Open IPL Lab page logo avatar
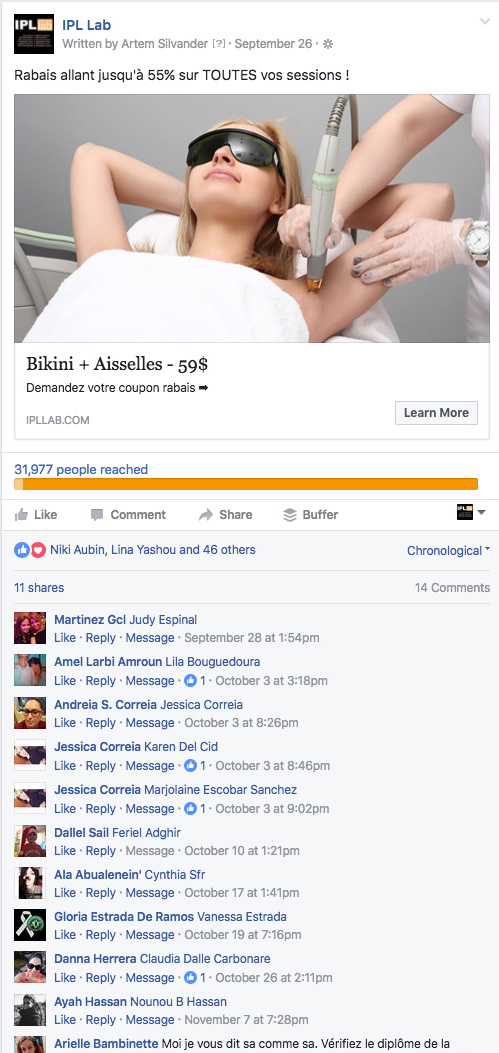This screenshot has width=499, height=1053. [x=34, y=34]
